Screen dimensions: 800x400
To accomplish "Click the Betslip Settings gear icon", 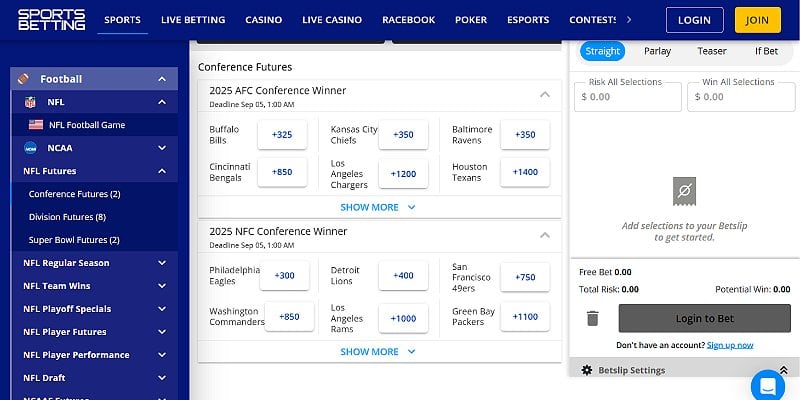I will [x=587, y=370].
